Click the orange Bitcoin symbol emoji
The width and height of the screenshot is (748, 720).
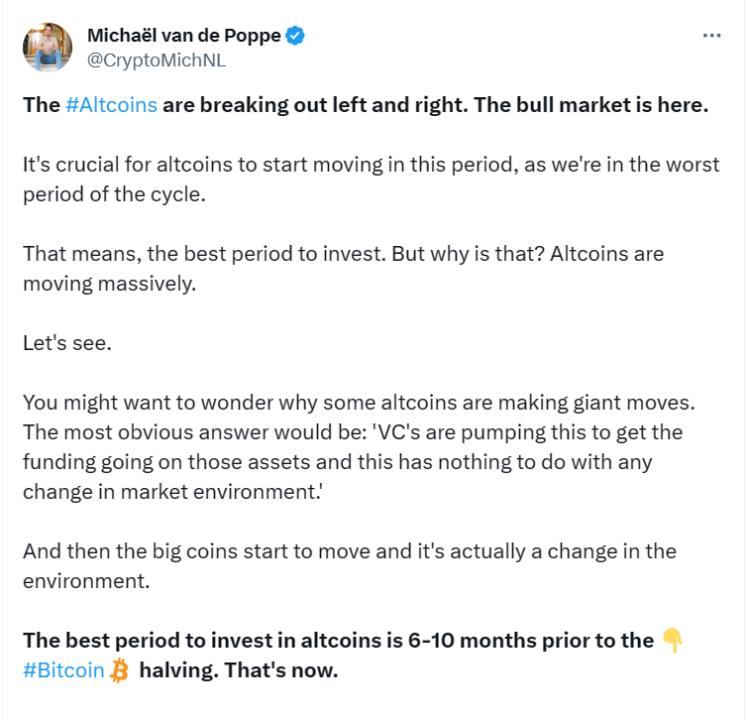(x=120, y=671)
